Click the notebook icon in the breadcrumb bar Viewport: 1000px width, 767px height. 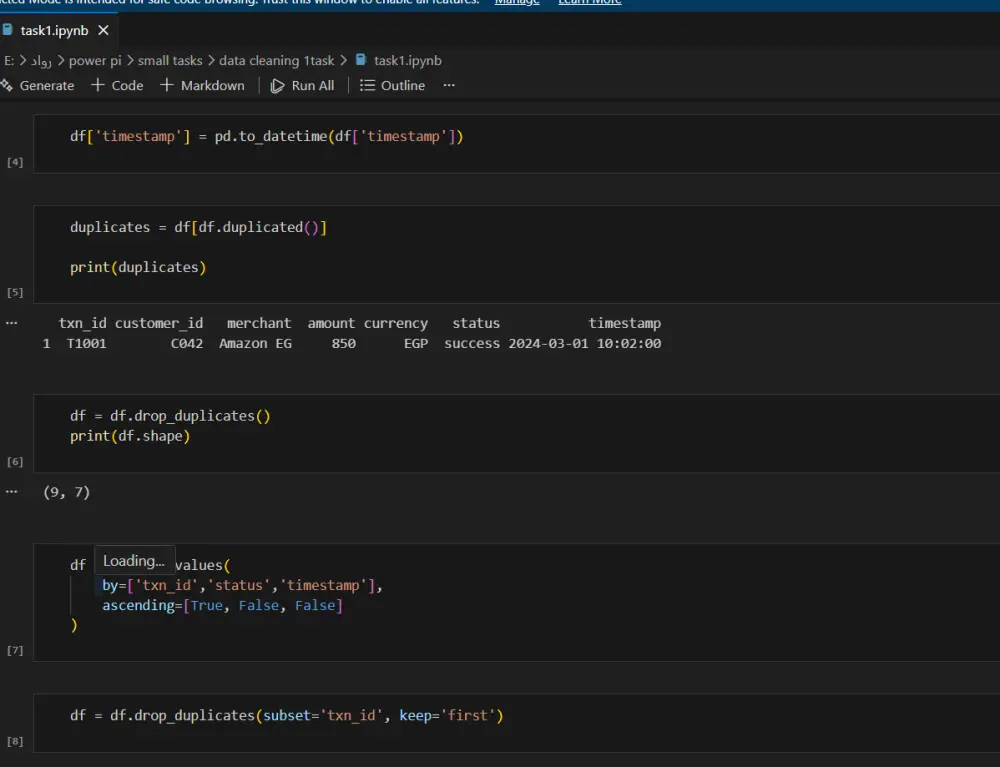click(359, 60)
